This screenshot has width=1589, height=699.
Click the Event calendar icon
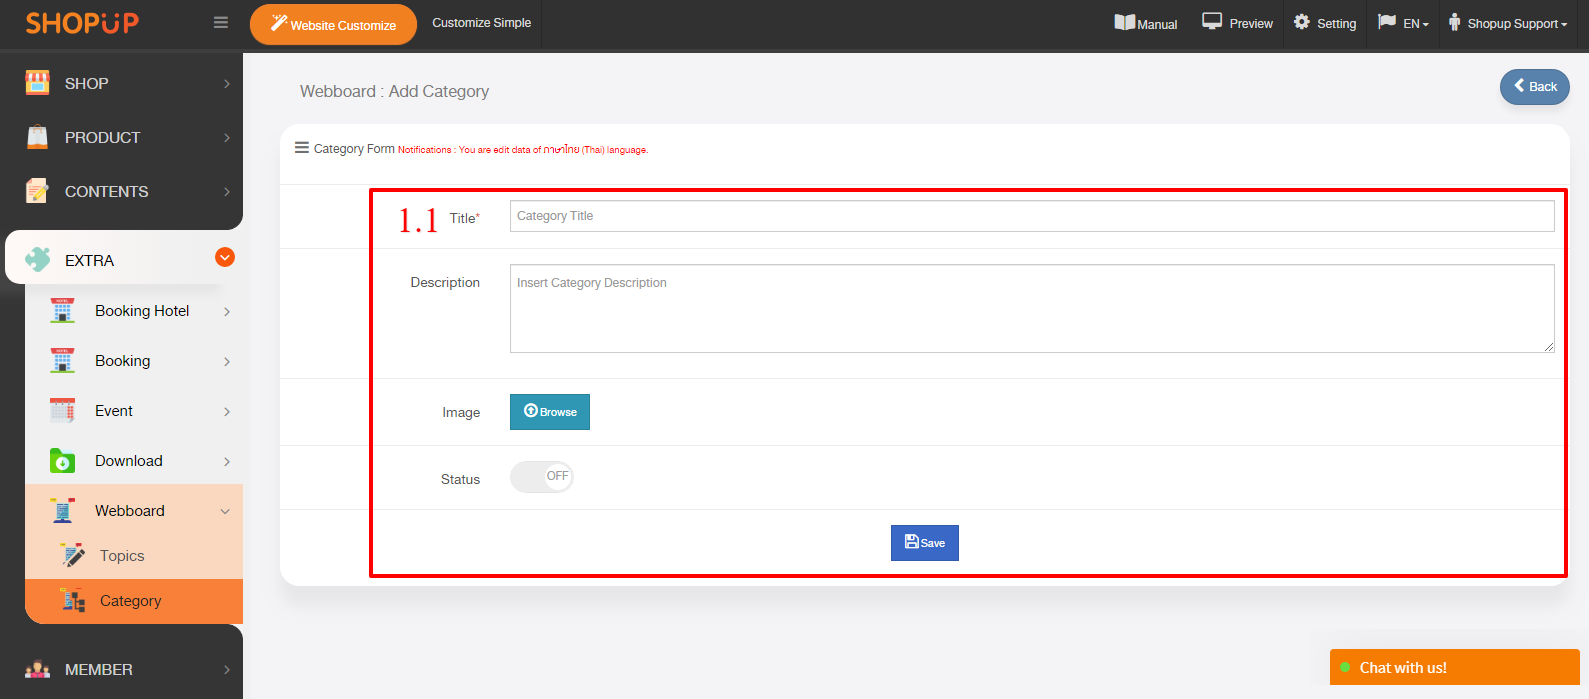pyautogui.click(x=62, y=411)
